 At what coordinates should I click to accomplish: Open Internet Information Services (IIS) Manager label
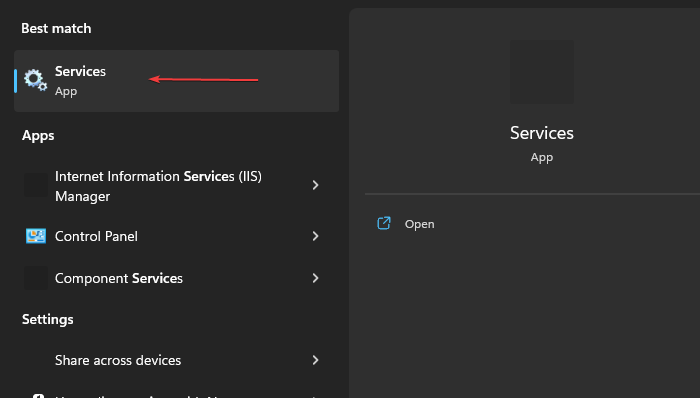158,186
